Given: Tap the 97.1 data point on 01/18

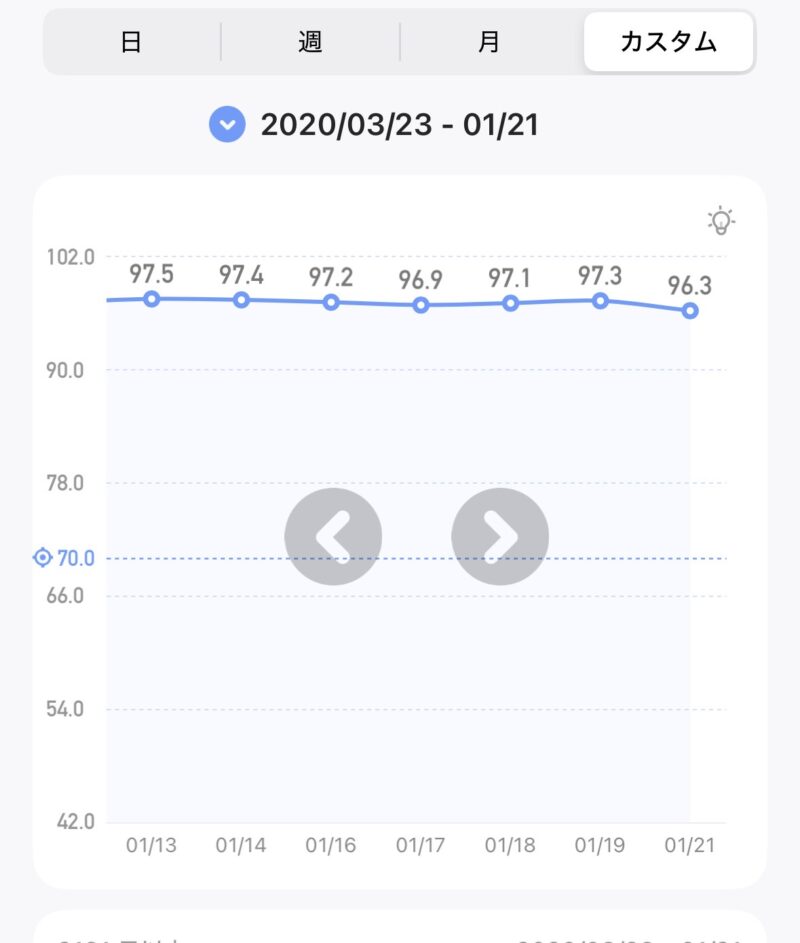Looking at the screenshot, I should pyautogui.click(x=511, y=303).
